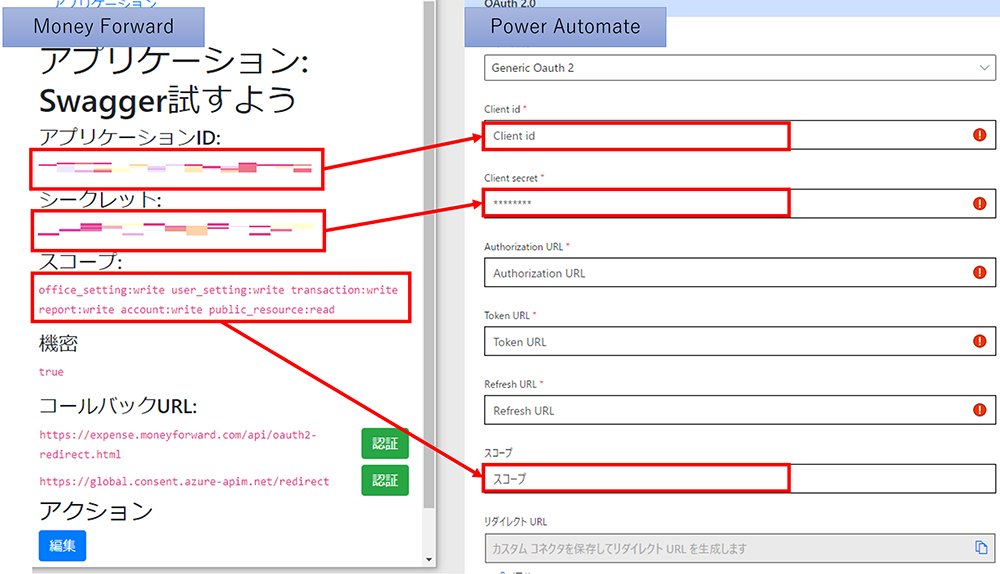Image resolution: width=1000 pixels, height=574 pixels.
Task: Click the Client id input field
Action: [x=740, y=135]
